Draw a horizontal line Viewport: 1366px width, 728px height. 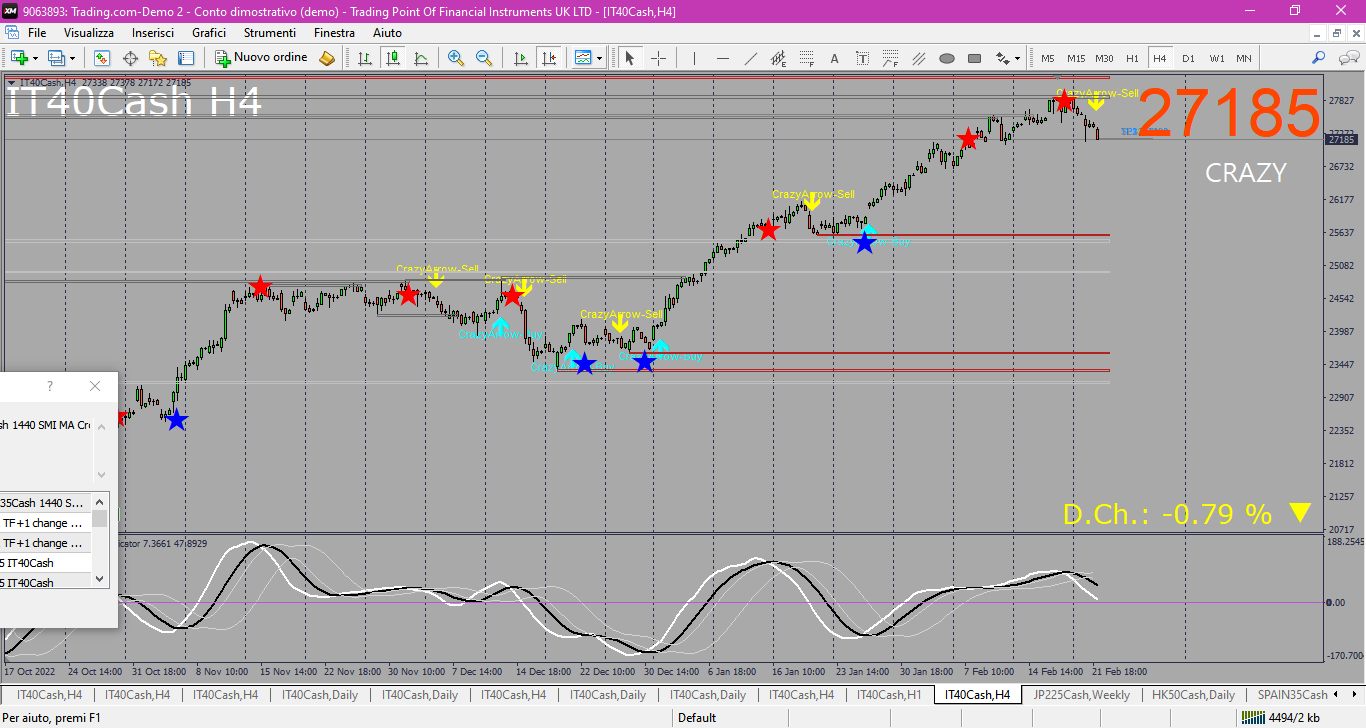tap(722, 58)
